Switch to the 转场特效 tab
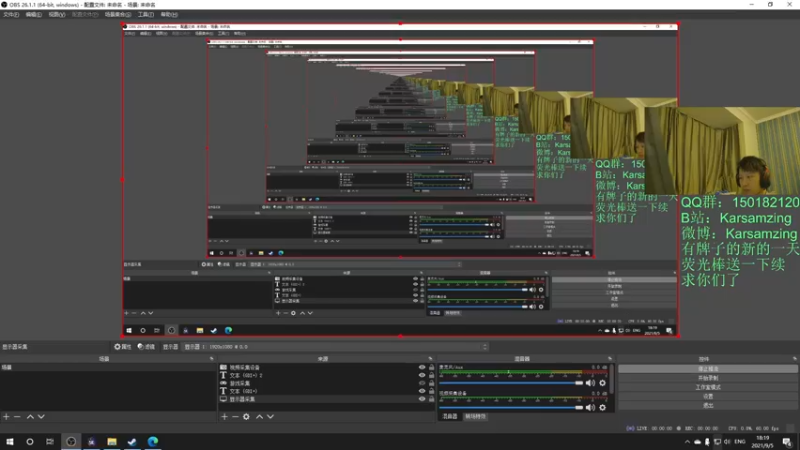This screenshot has width=800, height=450. [475, 416]
